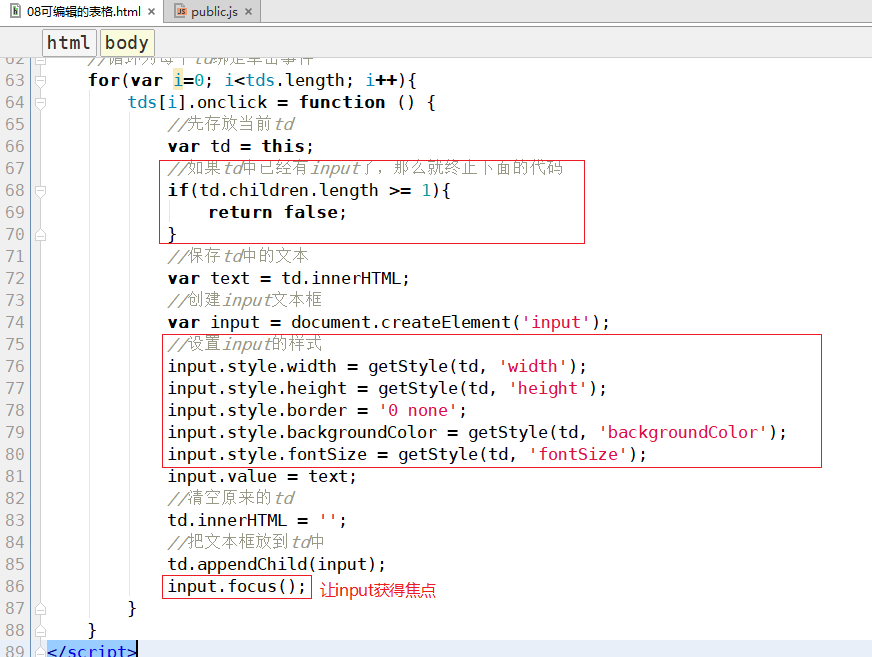Click the body breadcrumb
872x657 pixels.
[126, 42]
